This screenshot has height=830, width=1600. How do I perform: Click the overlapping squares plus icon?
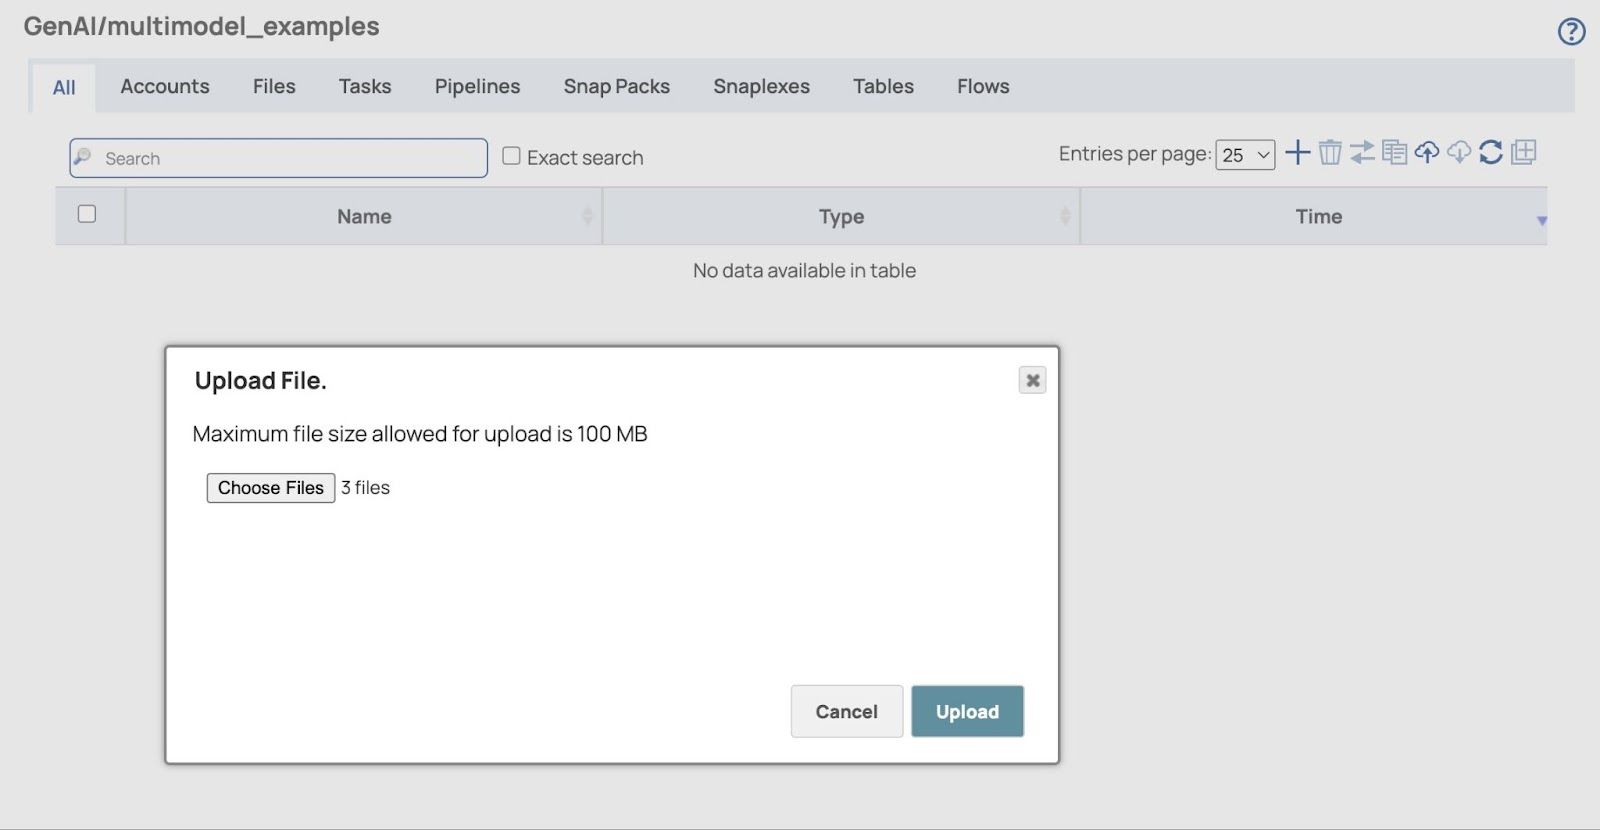pos(1523,152)
